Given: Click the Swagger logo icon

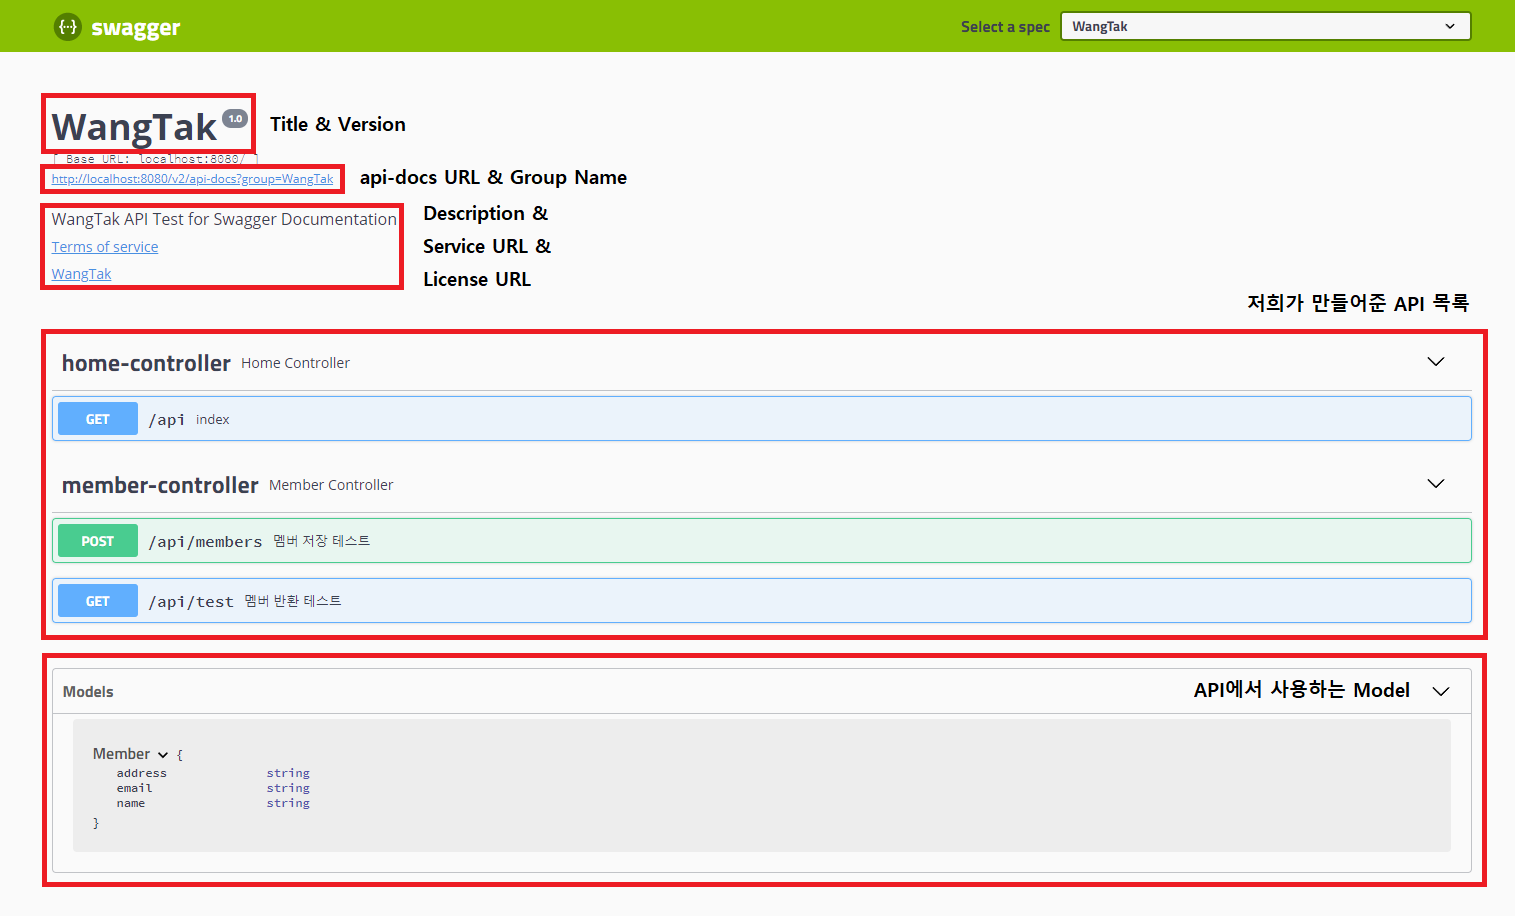Looking at the screenshot, I should (67, 27).
